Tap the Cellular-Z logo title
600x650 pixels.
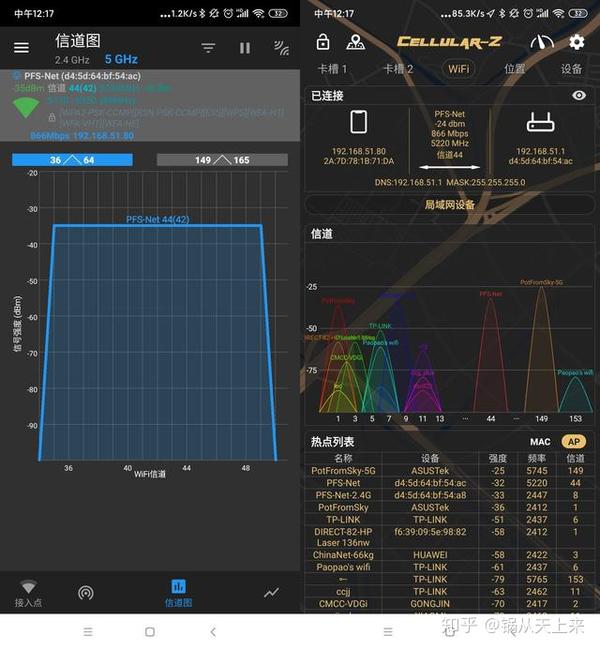coord(449,42)
